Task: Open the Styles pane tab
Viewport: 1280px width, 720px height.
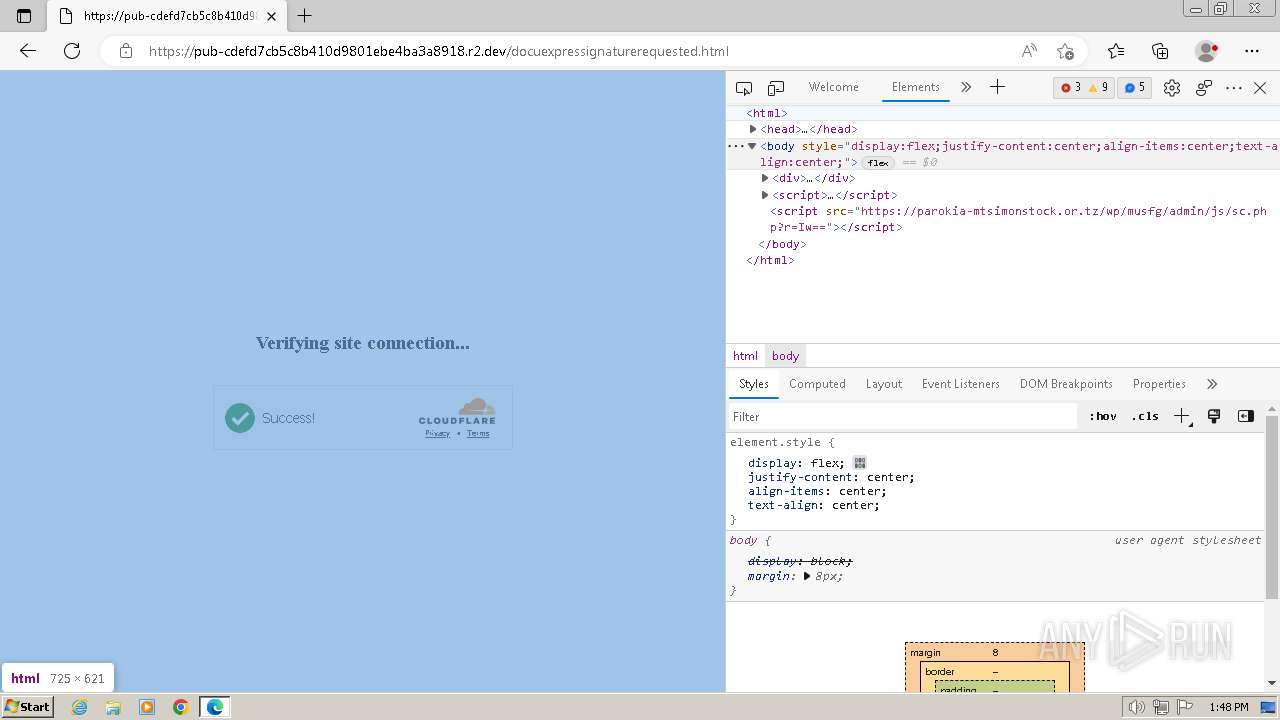Action: click(754, 384)
